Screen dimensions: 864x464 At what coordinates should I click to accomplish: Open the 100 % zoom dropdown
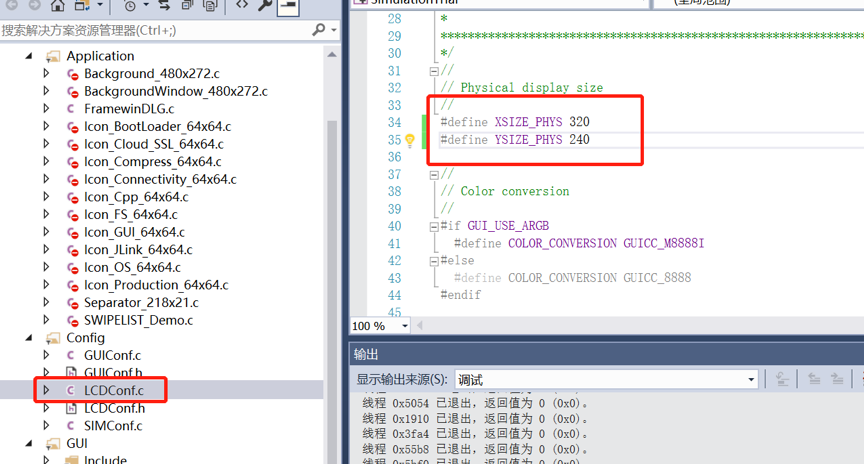tap(405, 326)
